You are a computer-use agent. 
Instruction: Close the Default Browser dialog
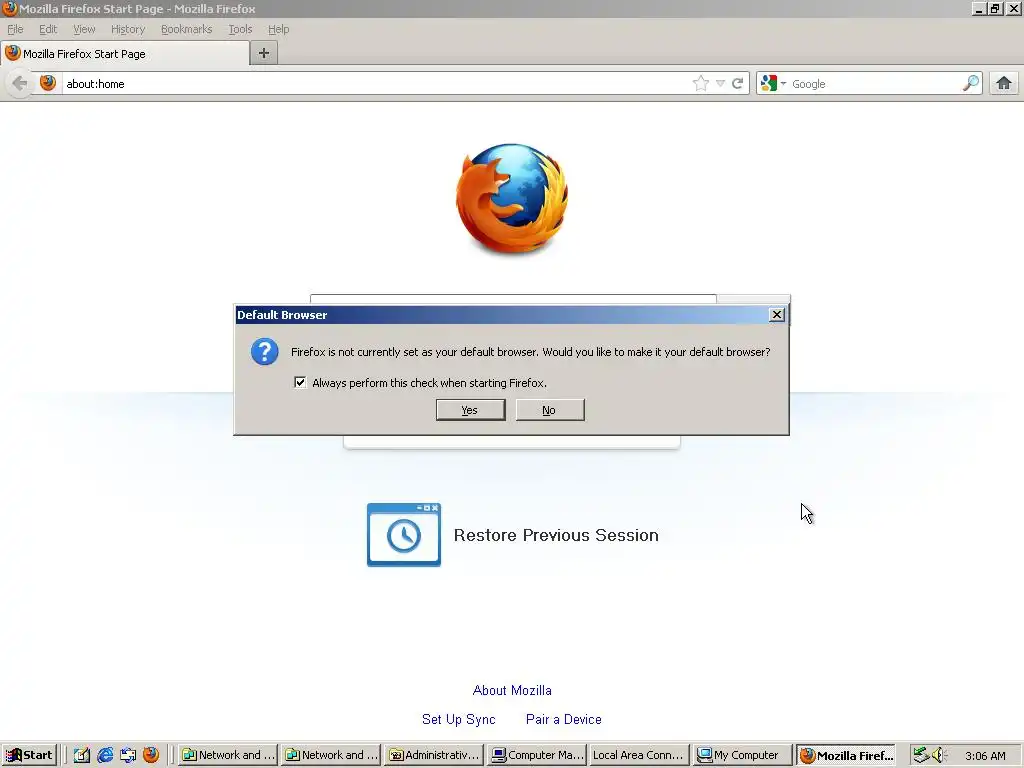776,315
